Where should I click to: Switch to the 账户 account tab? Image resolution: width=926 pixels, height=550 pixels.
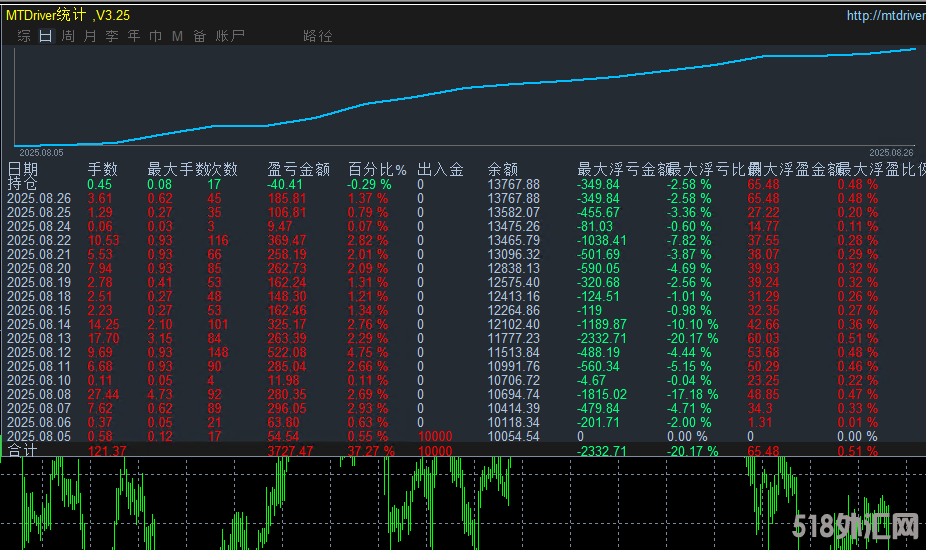pyautogui.click(x=230, y=36)
